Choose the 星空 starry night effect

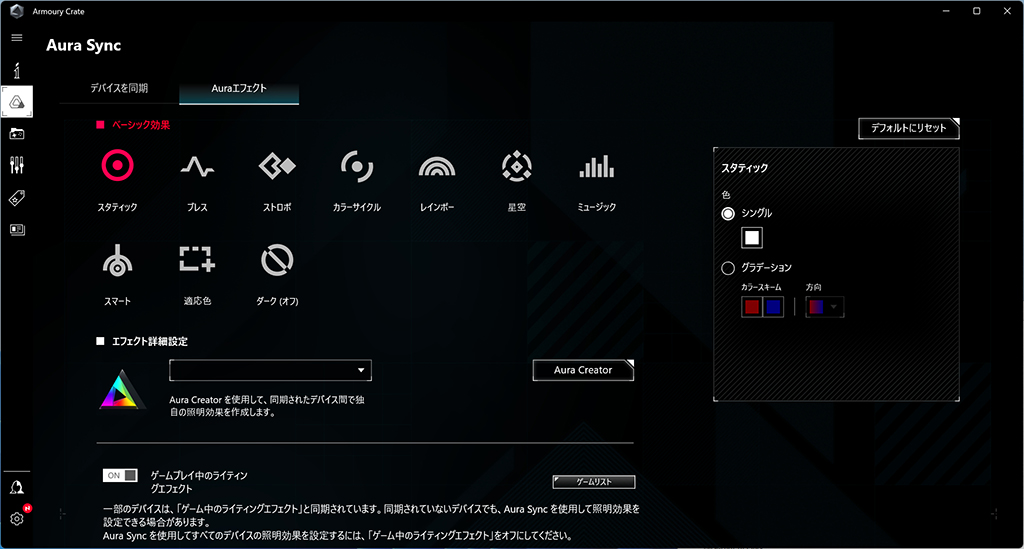pos(517,166)
